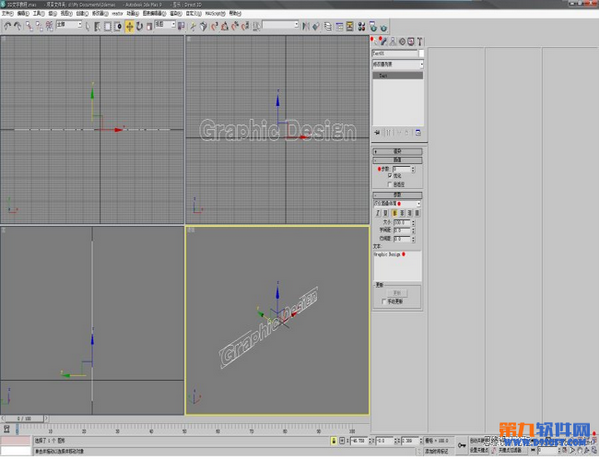The image size is (600, 460).
Task: Activate the Select and Link tool
Action: pos(29,26)
